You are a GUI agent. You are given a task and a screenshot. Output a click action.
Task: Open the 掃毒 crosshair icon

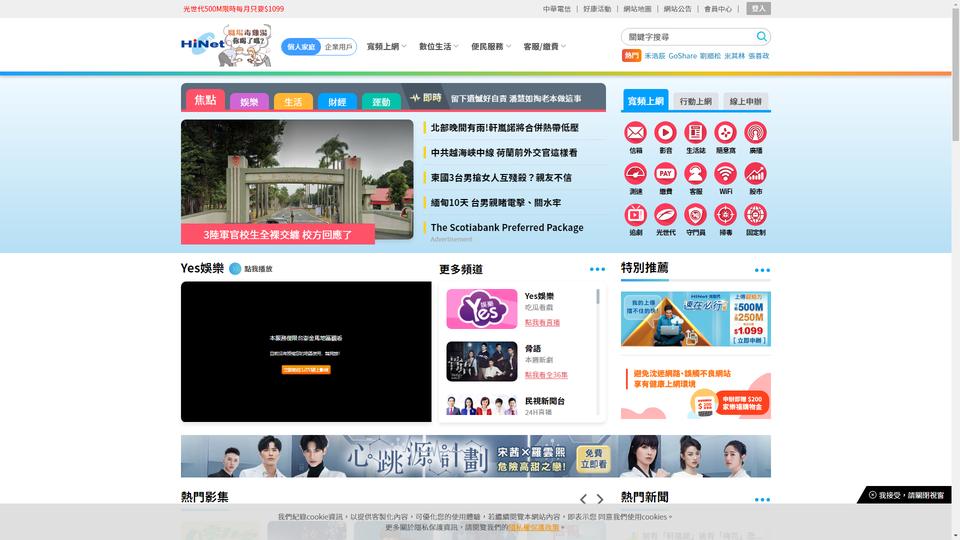(x=726, y=215)
